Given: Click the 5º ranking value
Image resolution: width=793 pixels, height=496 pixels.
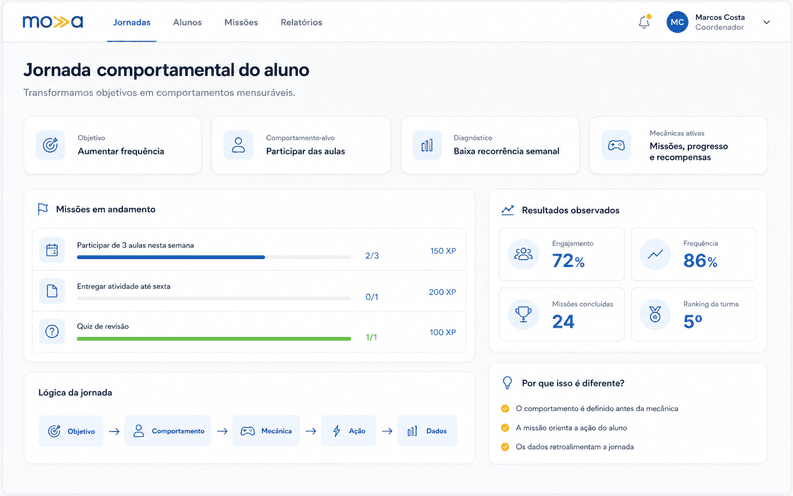Looking at the screenshot, I should pyautogui.click(x=693, y=322).
